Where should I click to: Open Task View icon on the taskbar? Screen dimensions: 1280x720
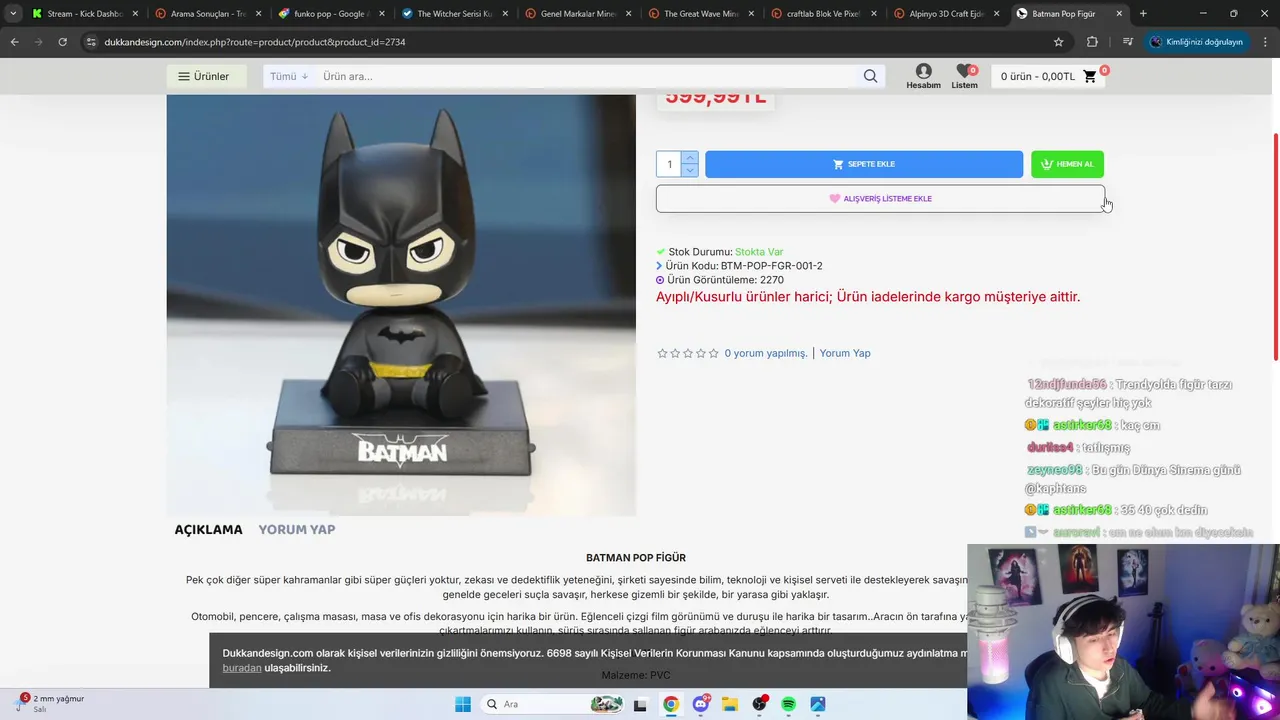click(641, 704)
